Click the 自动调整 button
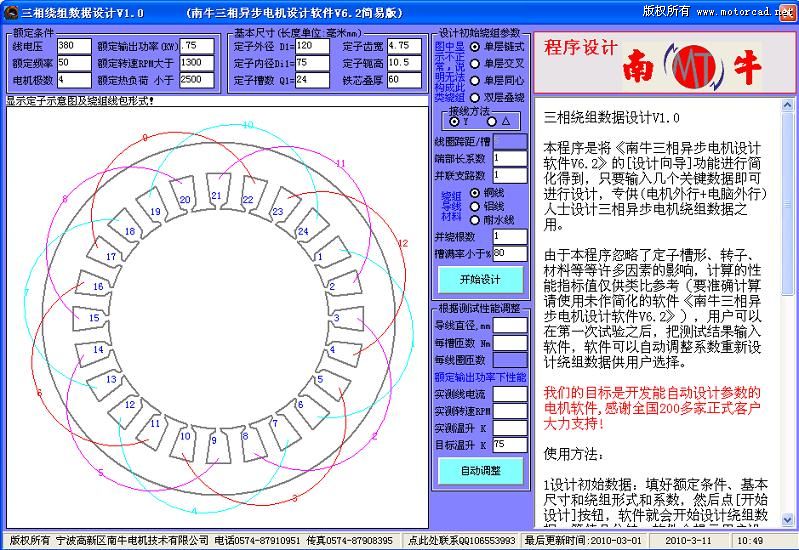Image resolution: width=799 pixels, height=550 pixels. (480, 470)
